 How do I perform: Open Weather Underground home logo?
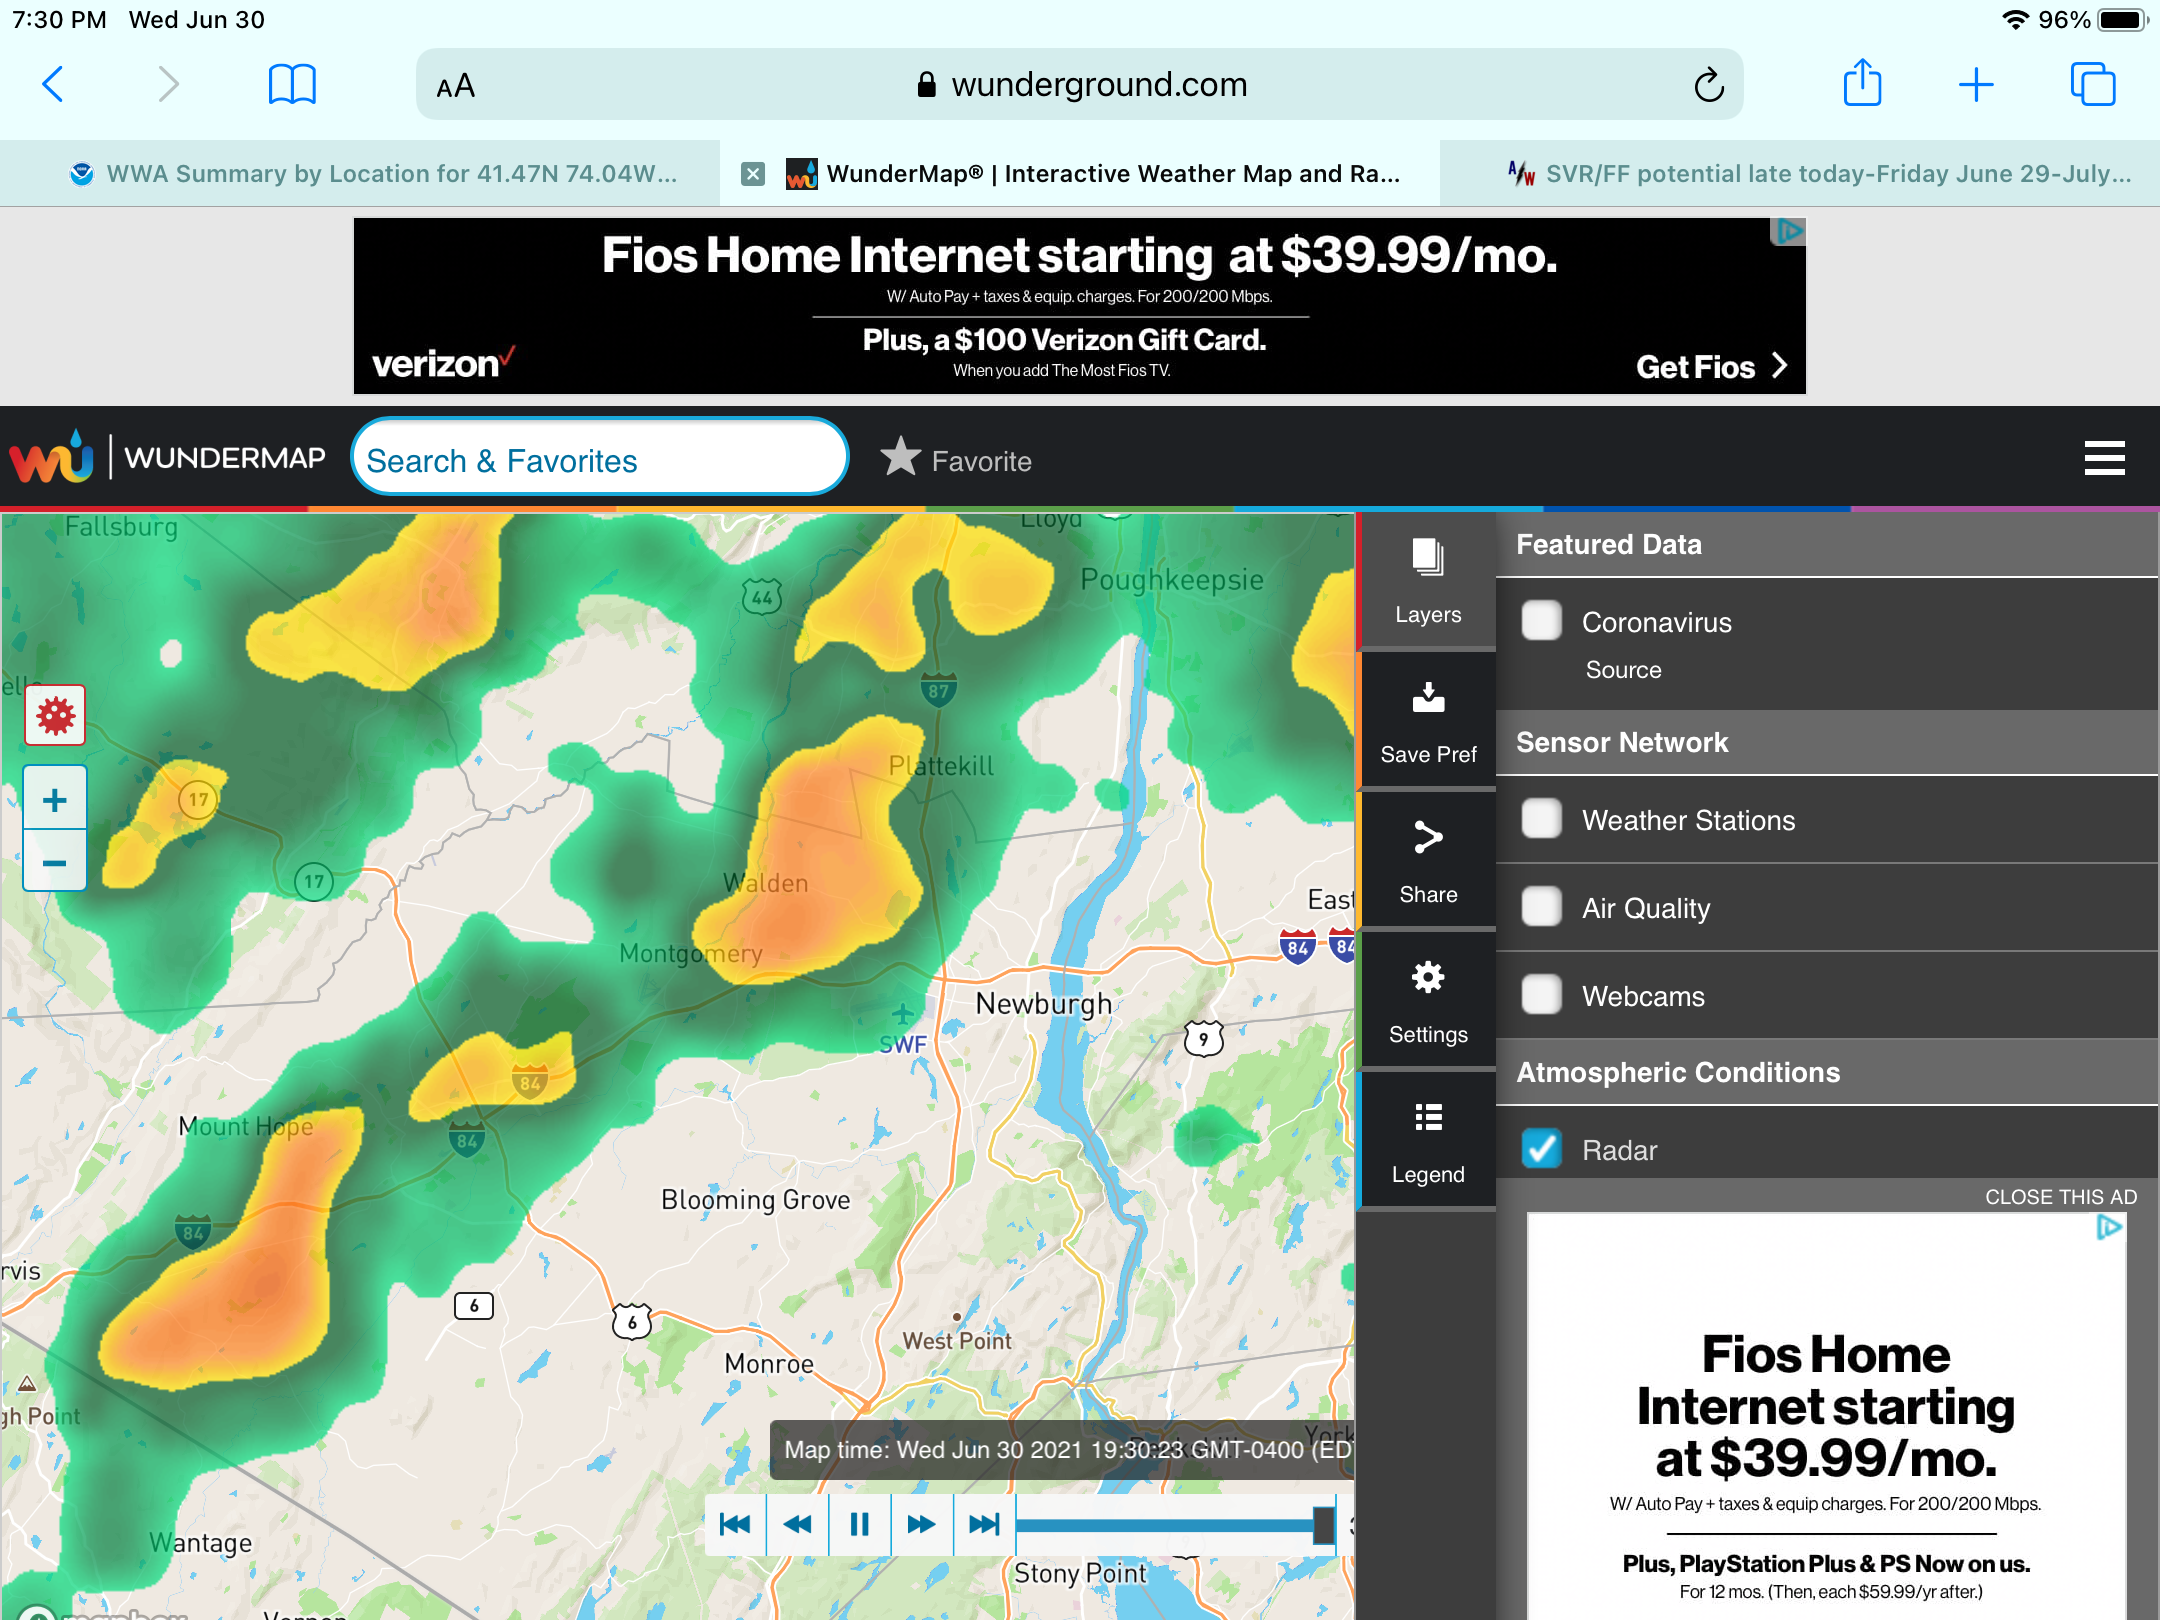coord(52,457)
